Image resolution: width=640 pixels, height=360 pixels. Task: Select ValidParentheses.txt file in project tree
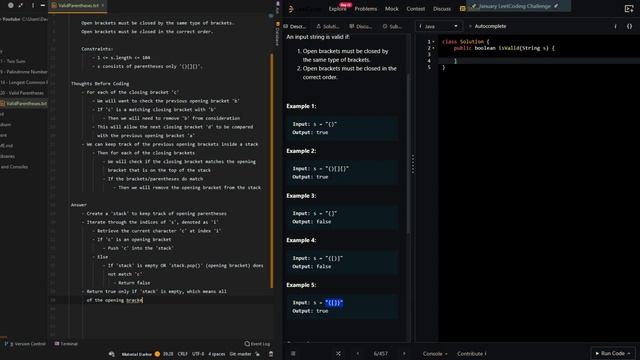pyautogui.click(x=24, y=104)
